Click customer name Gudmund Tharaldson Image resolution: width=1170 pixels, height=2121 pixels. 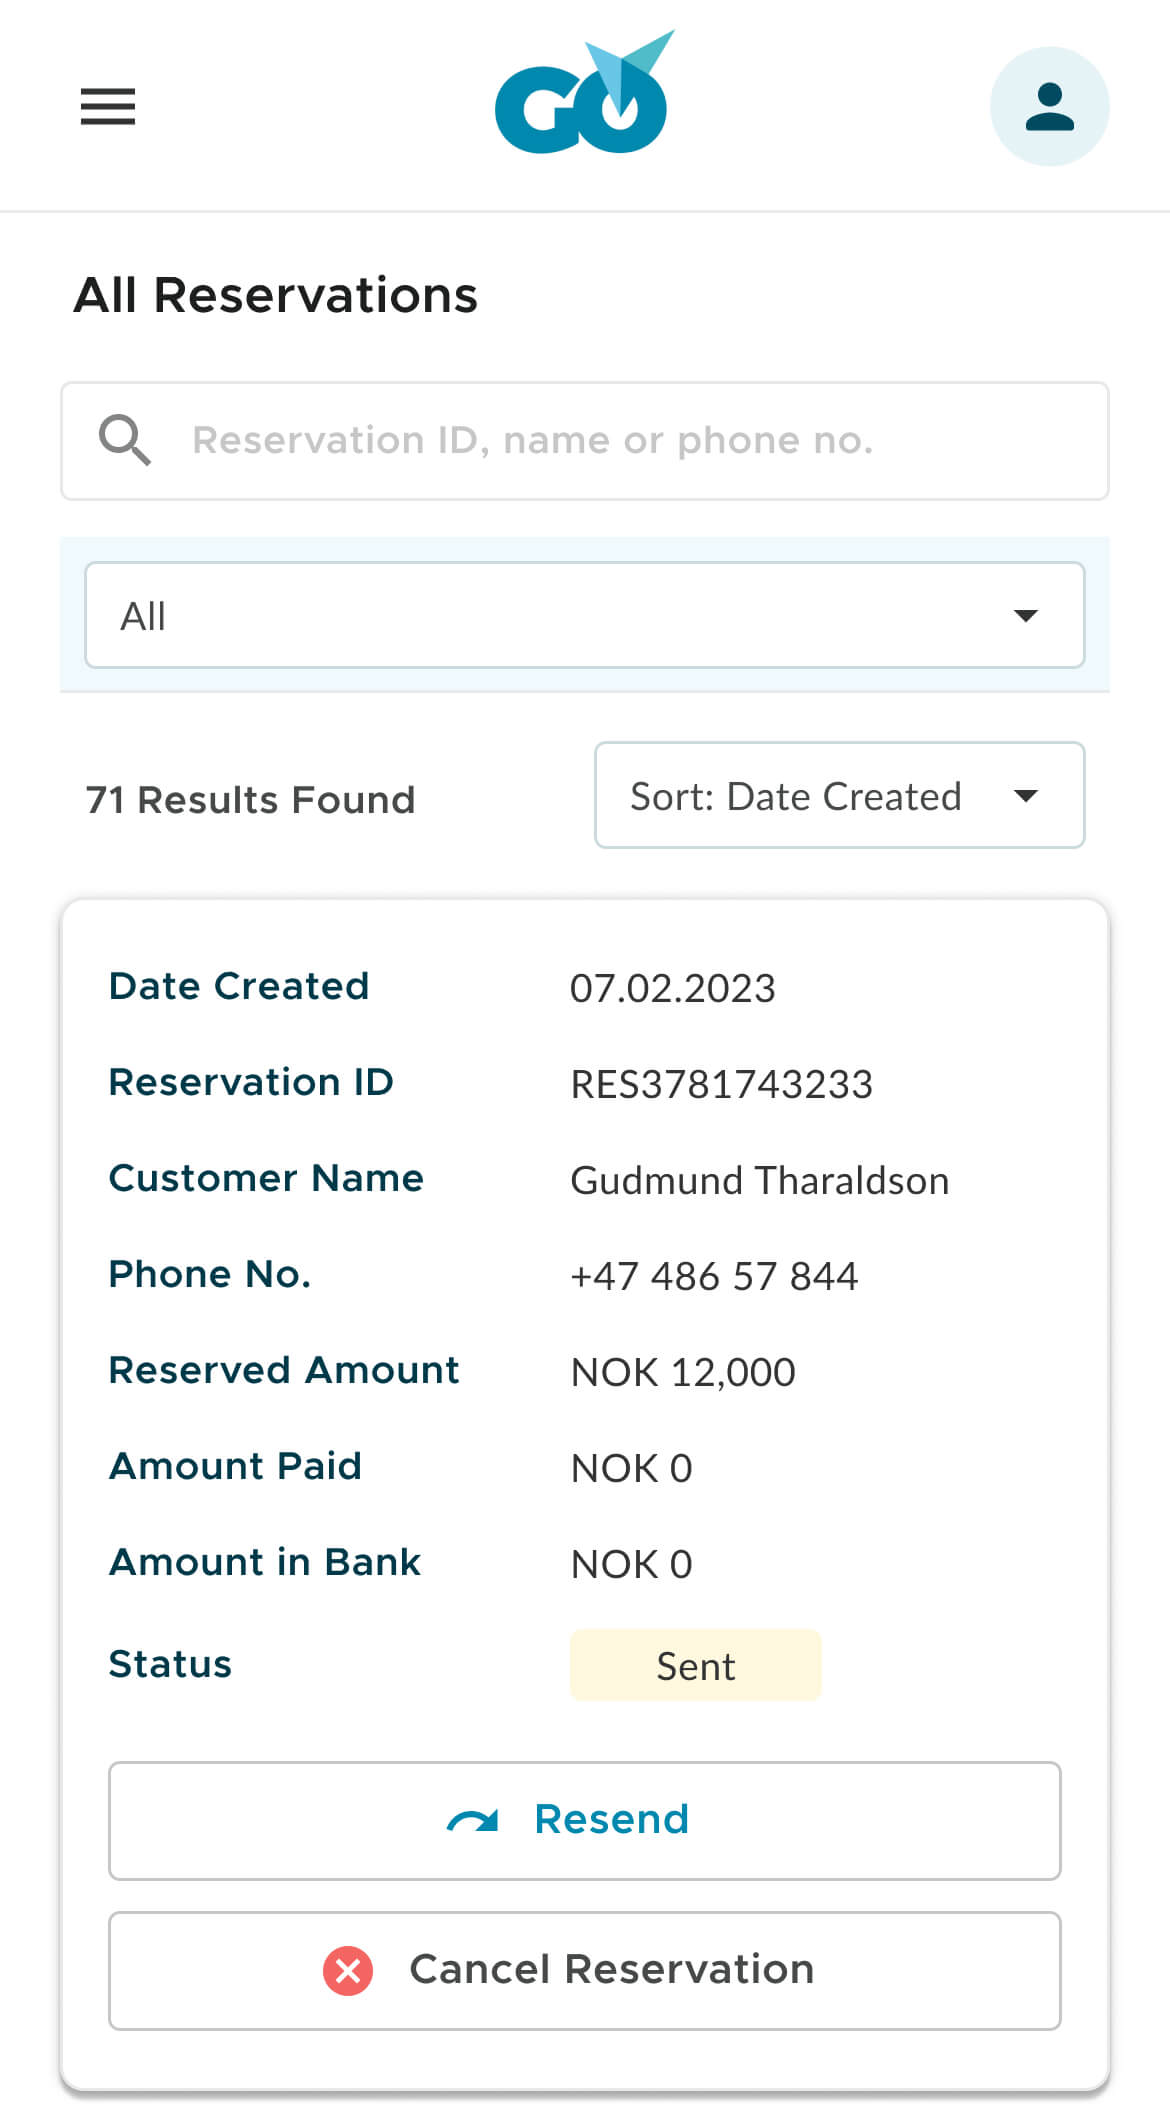tap(759, 1180)
